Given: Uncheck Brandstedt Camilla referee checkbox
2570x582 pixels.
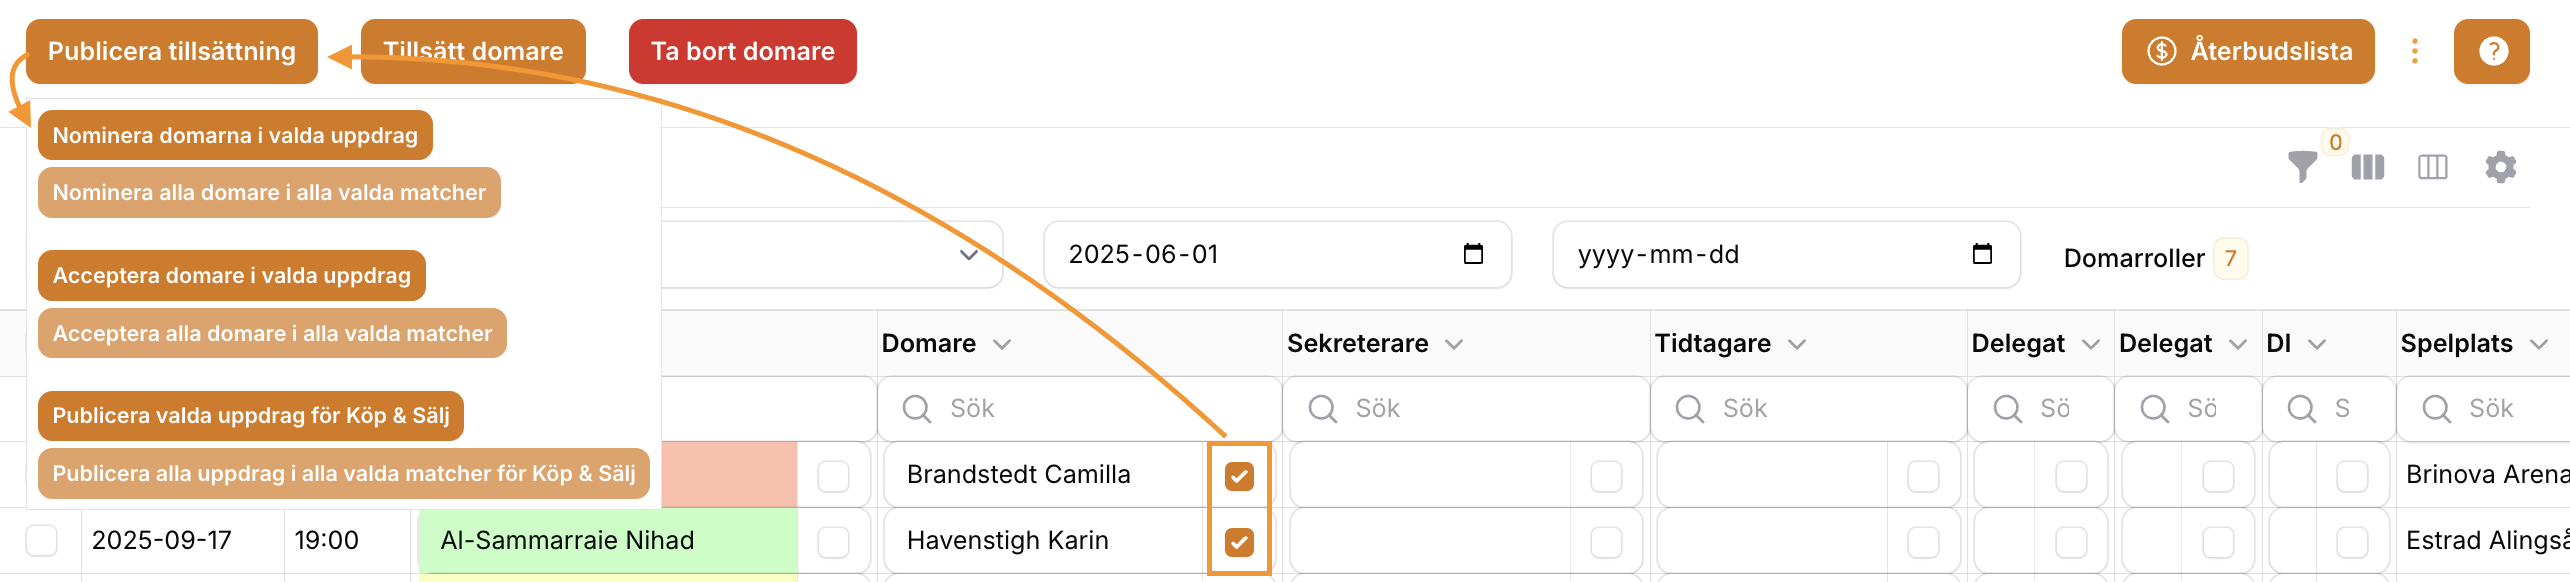Looking at the screenshot, I should pos(1239,476).
